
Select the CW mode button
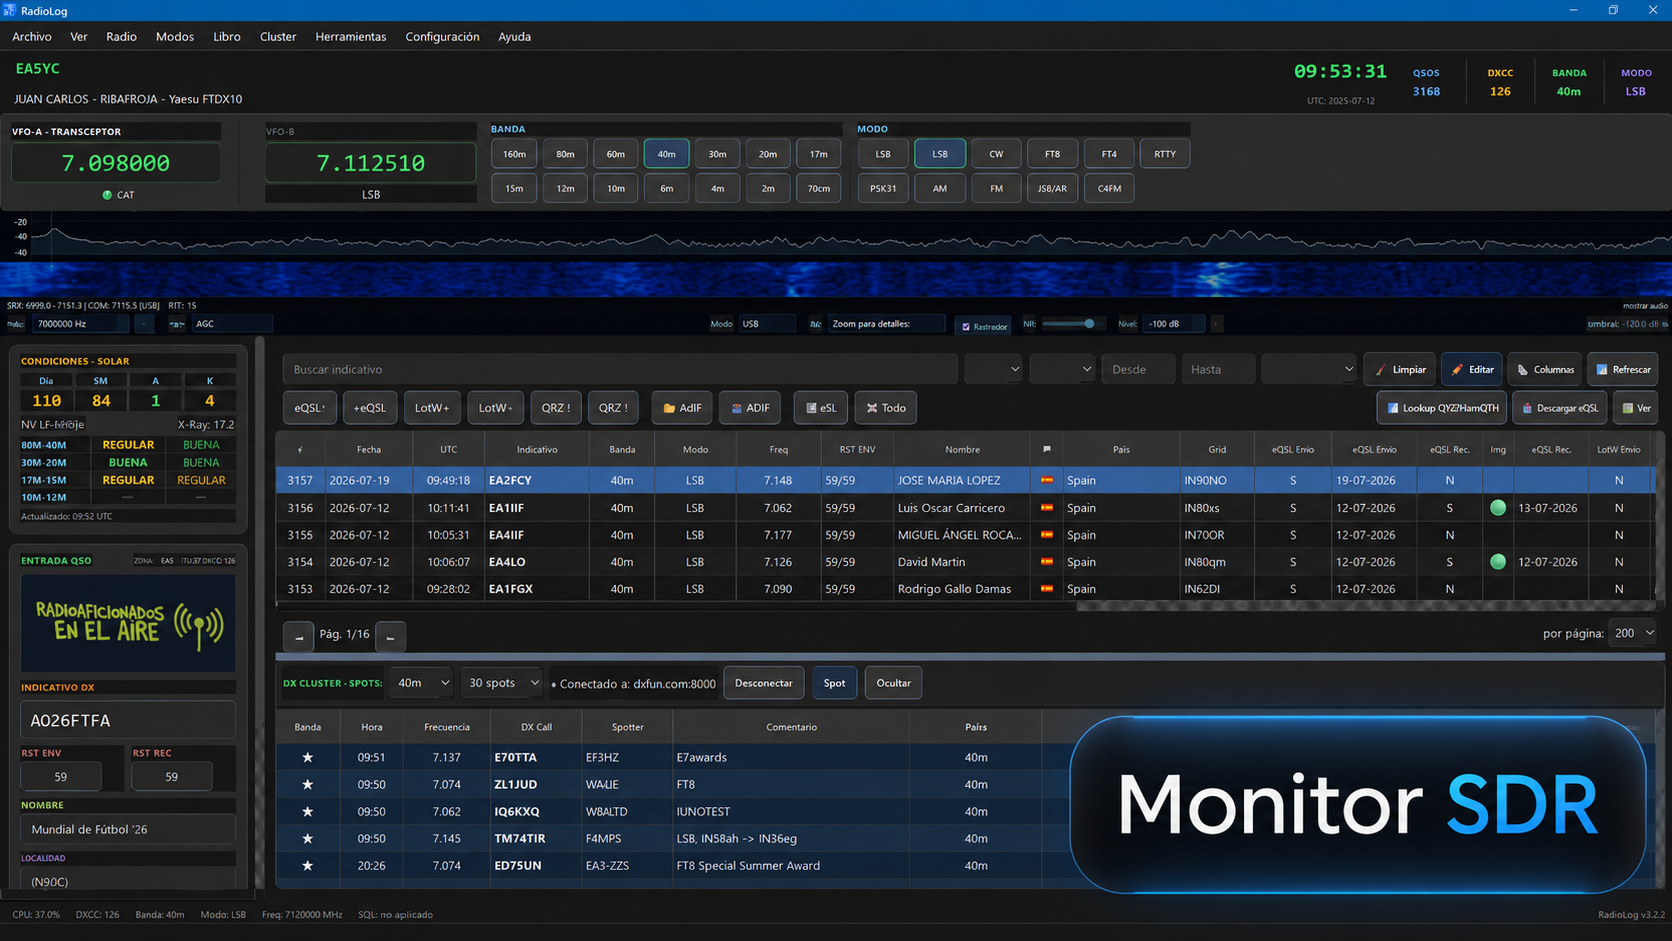(x=996, y=154)
